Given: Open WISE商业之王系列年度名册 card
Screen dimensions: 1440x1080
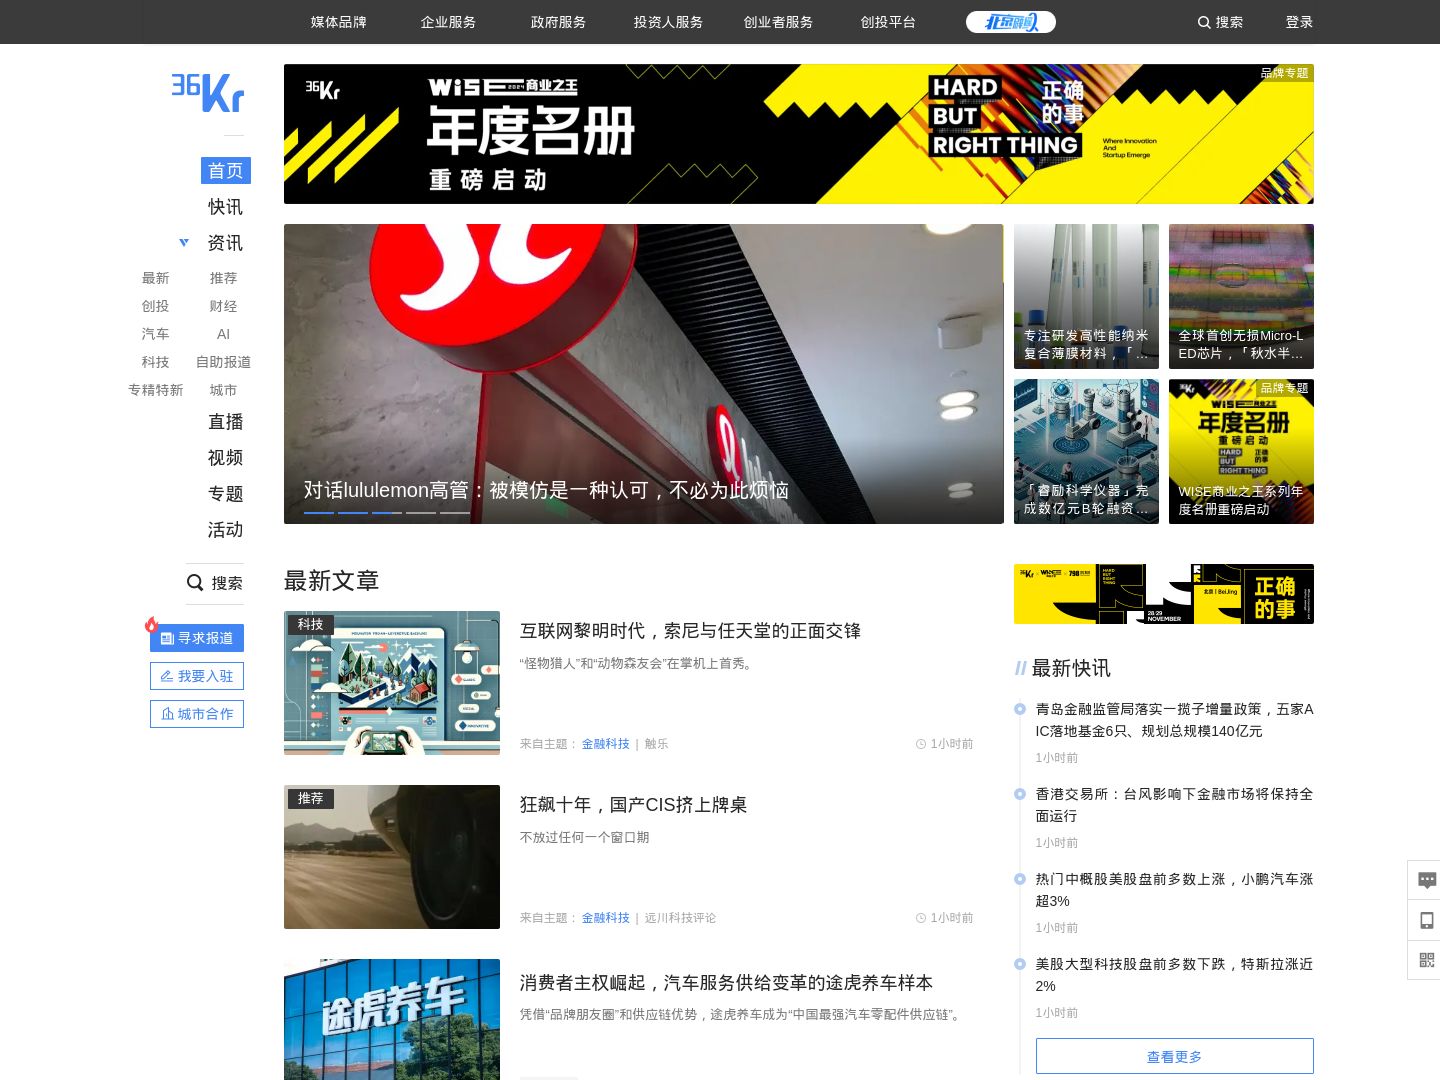Looking at the screenshot, I should (x=1241, y=451).
